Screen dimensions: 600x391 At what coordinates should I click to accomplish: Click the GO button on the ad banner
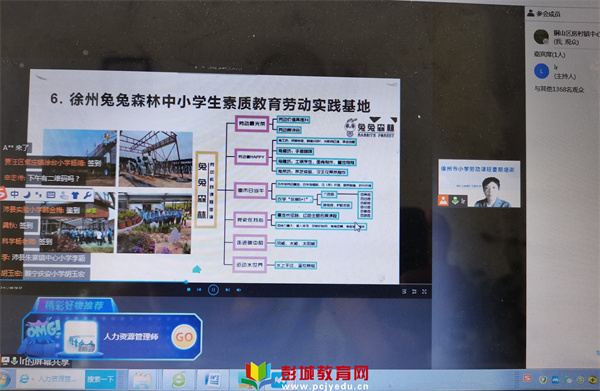[184, 337]
